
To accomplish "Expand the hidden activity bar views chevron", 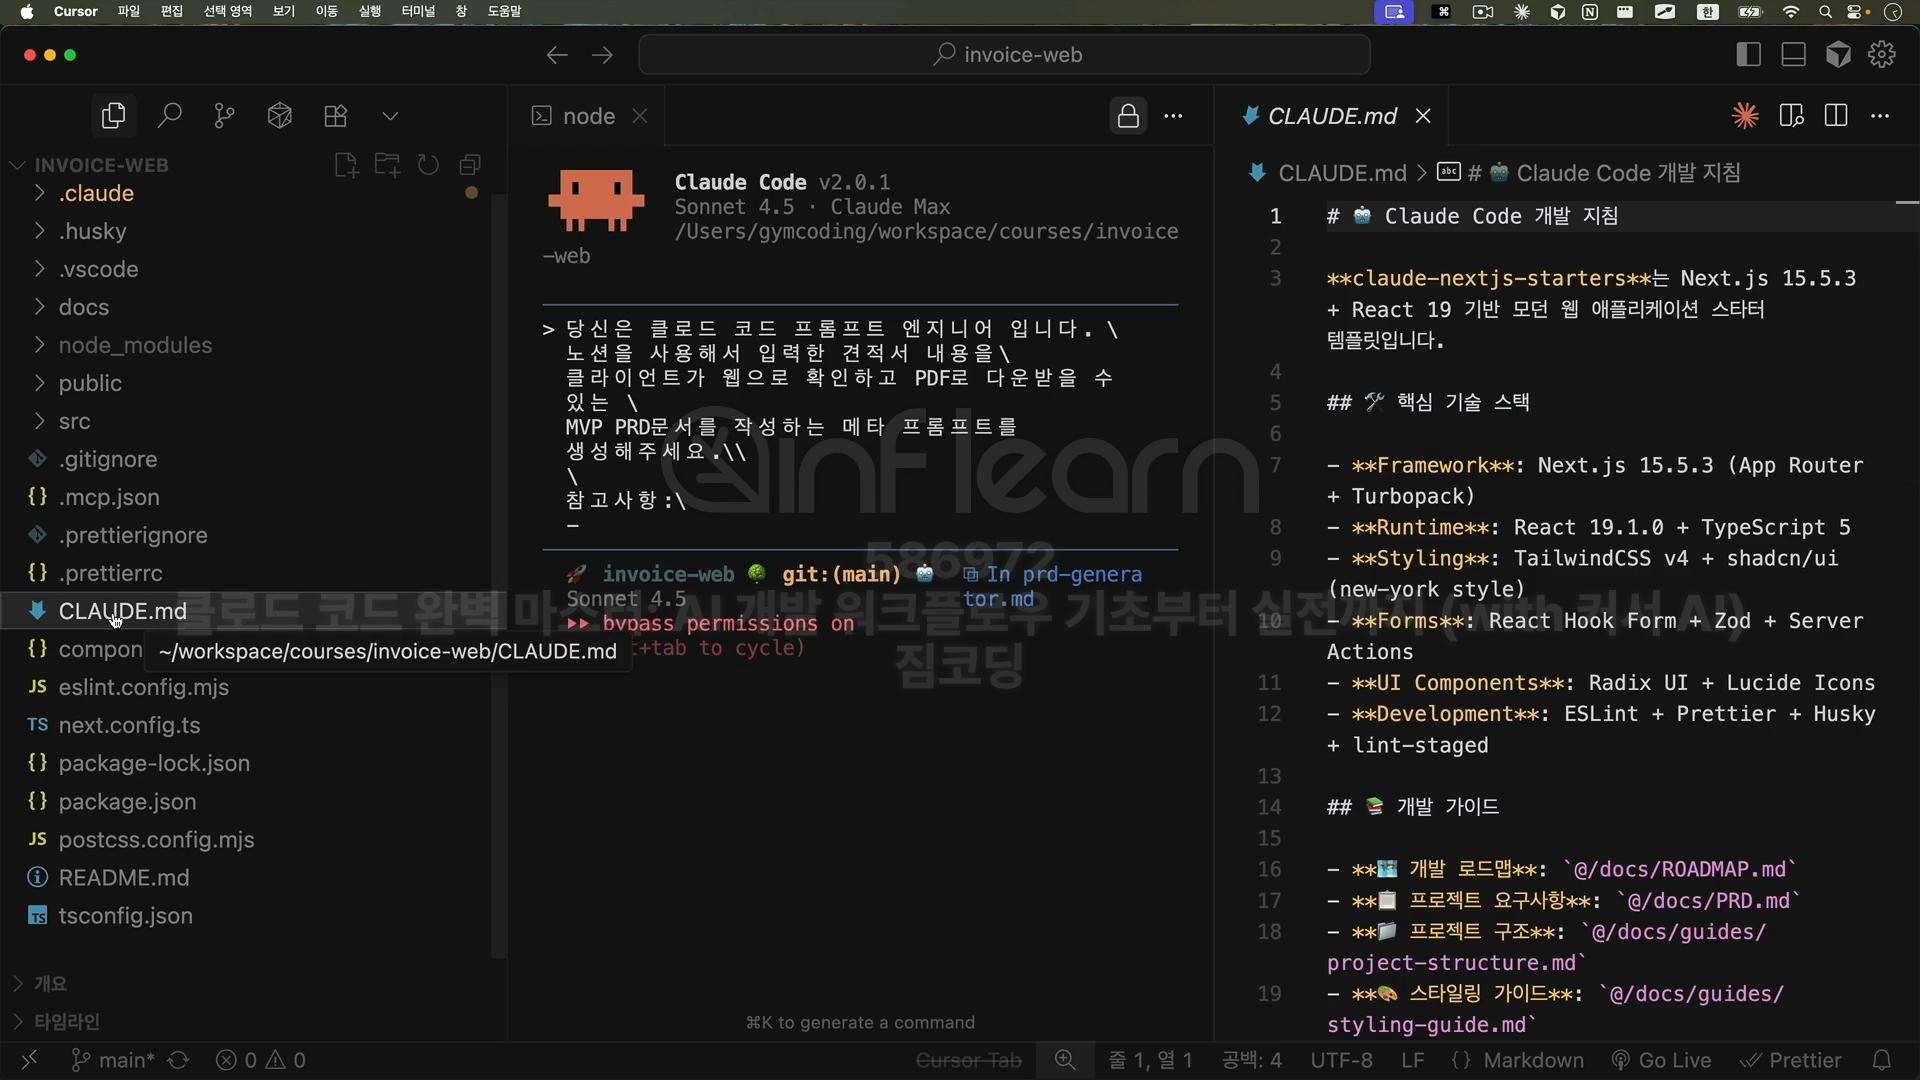I will (390, 116).
